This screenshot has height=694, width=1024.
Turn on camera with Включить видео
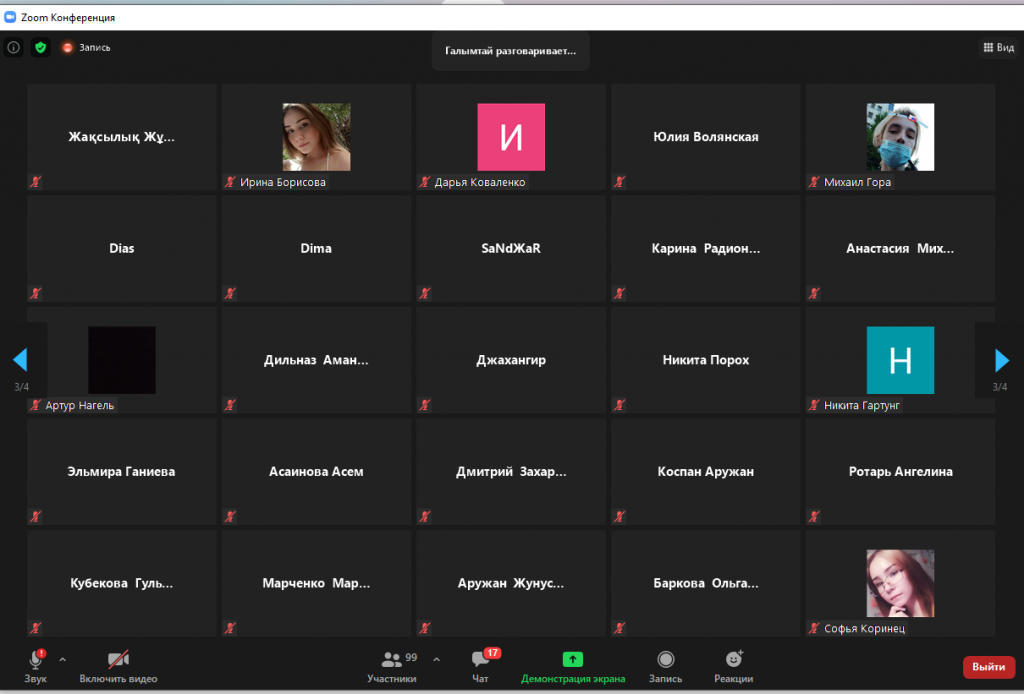118,665
